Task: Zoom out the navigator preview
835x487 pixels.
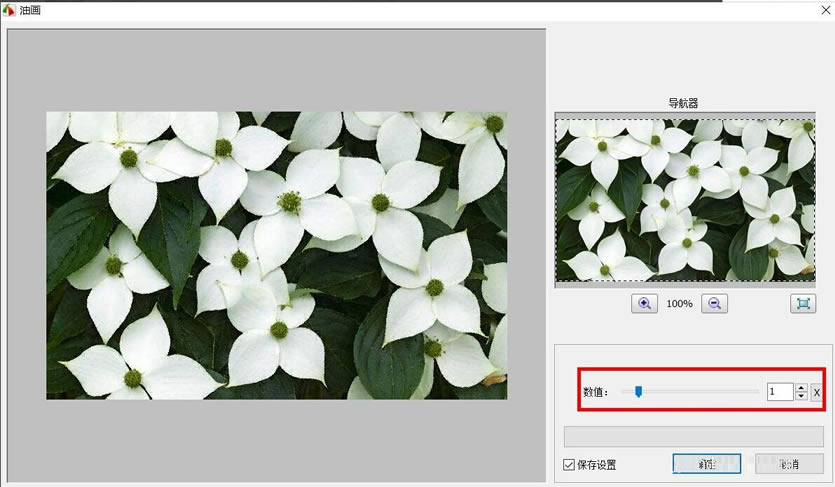Action: (715, 303)
